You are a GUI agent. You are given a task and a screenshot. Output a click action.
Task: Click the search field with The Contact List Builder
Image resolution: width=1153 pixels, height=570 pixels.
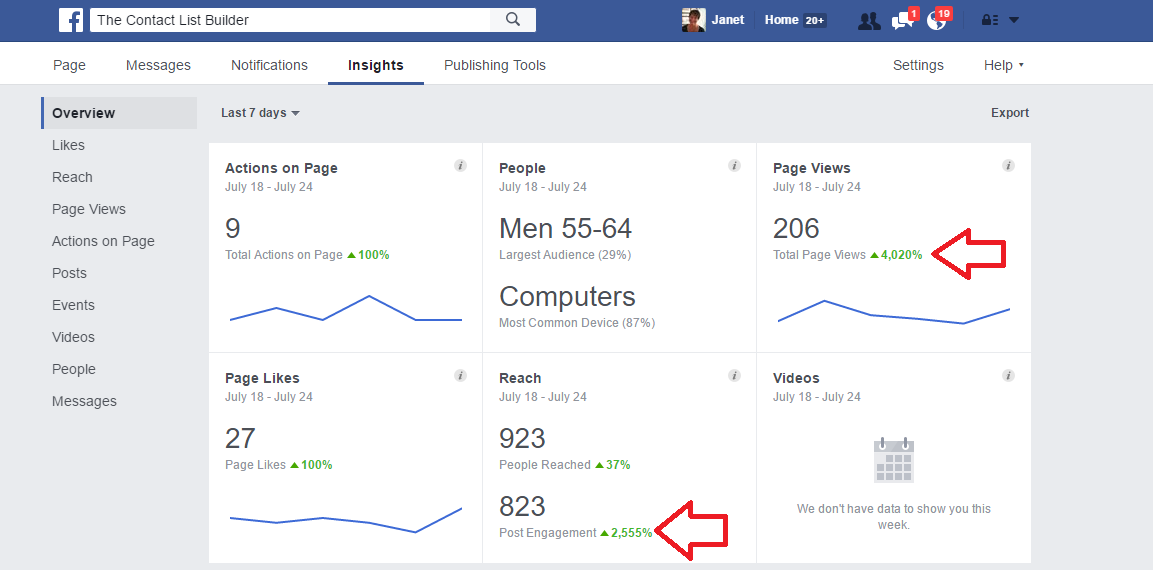point(290,20)
